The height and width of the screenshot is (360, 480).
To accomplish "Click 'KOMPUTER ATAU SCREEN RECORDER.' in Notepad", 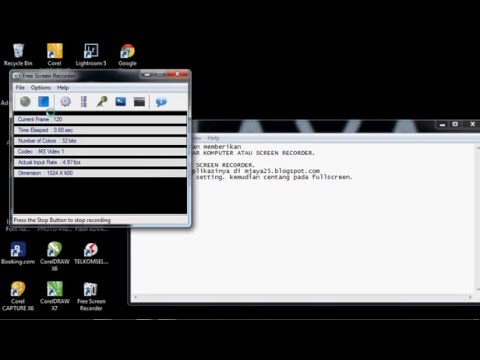I will 259,153.
